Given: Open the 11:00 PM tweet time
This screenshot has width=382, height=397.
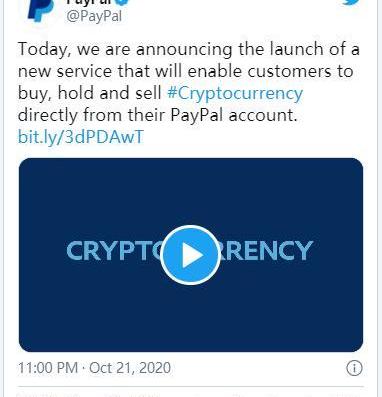Looking at the screenshot, I should [48, 368].
